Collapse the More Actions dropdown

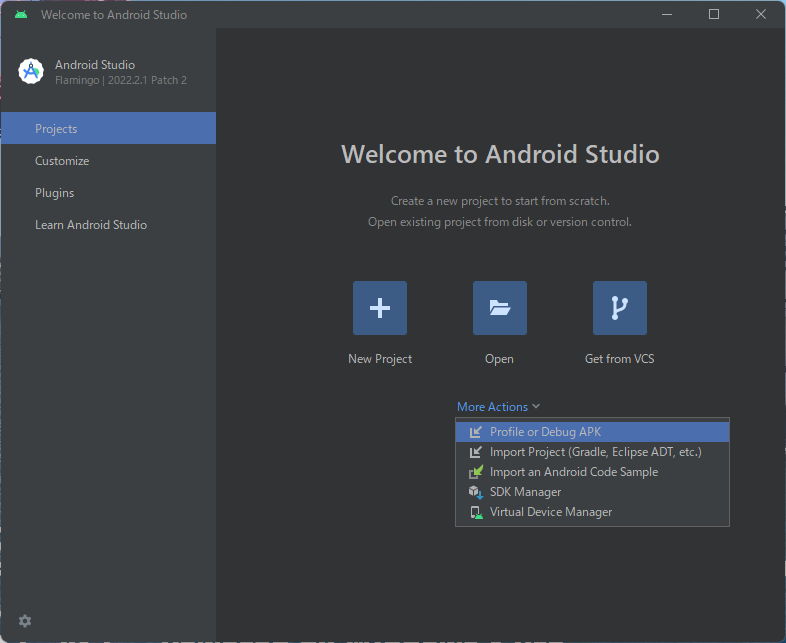[x=492, y=407]
